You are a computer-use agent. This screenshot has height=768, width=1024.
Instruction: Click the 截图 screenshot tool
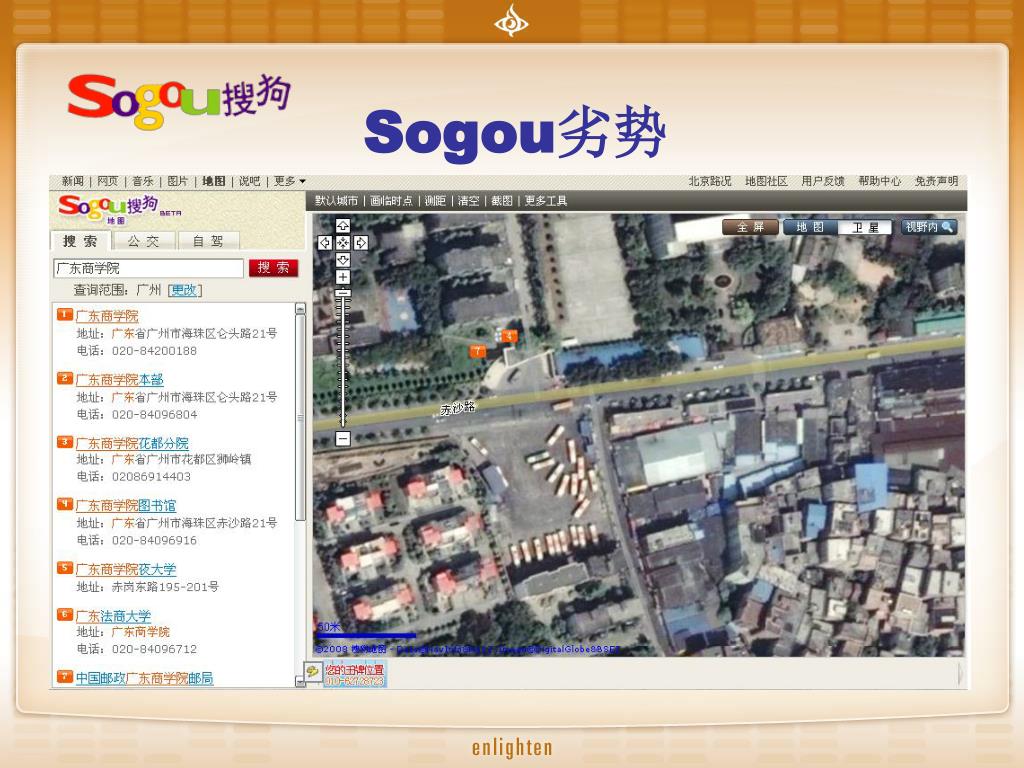tap(502, 201)
